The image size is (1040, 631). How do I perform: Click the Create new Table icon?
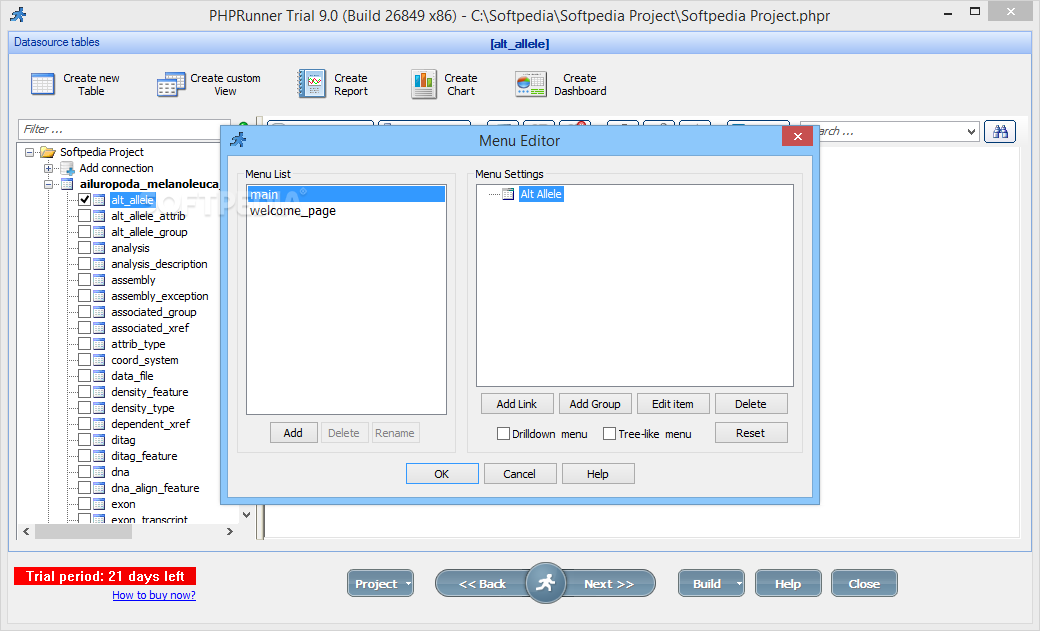pos(43,84)
